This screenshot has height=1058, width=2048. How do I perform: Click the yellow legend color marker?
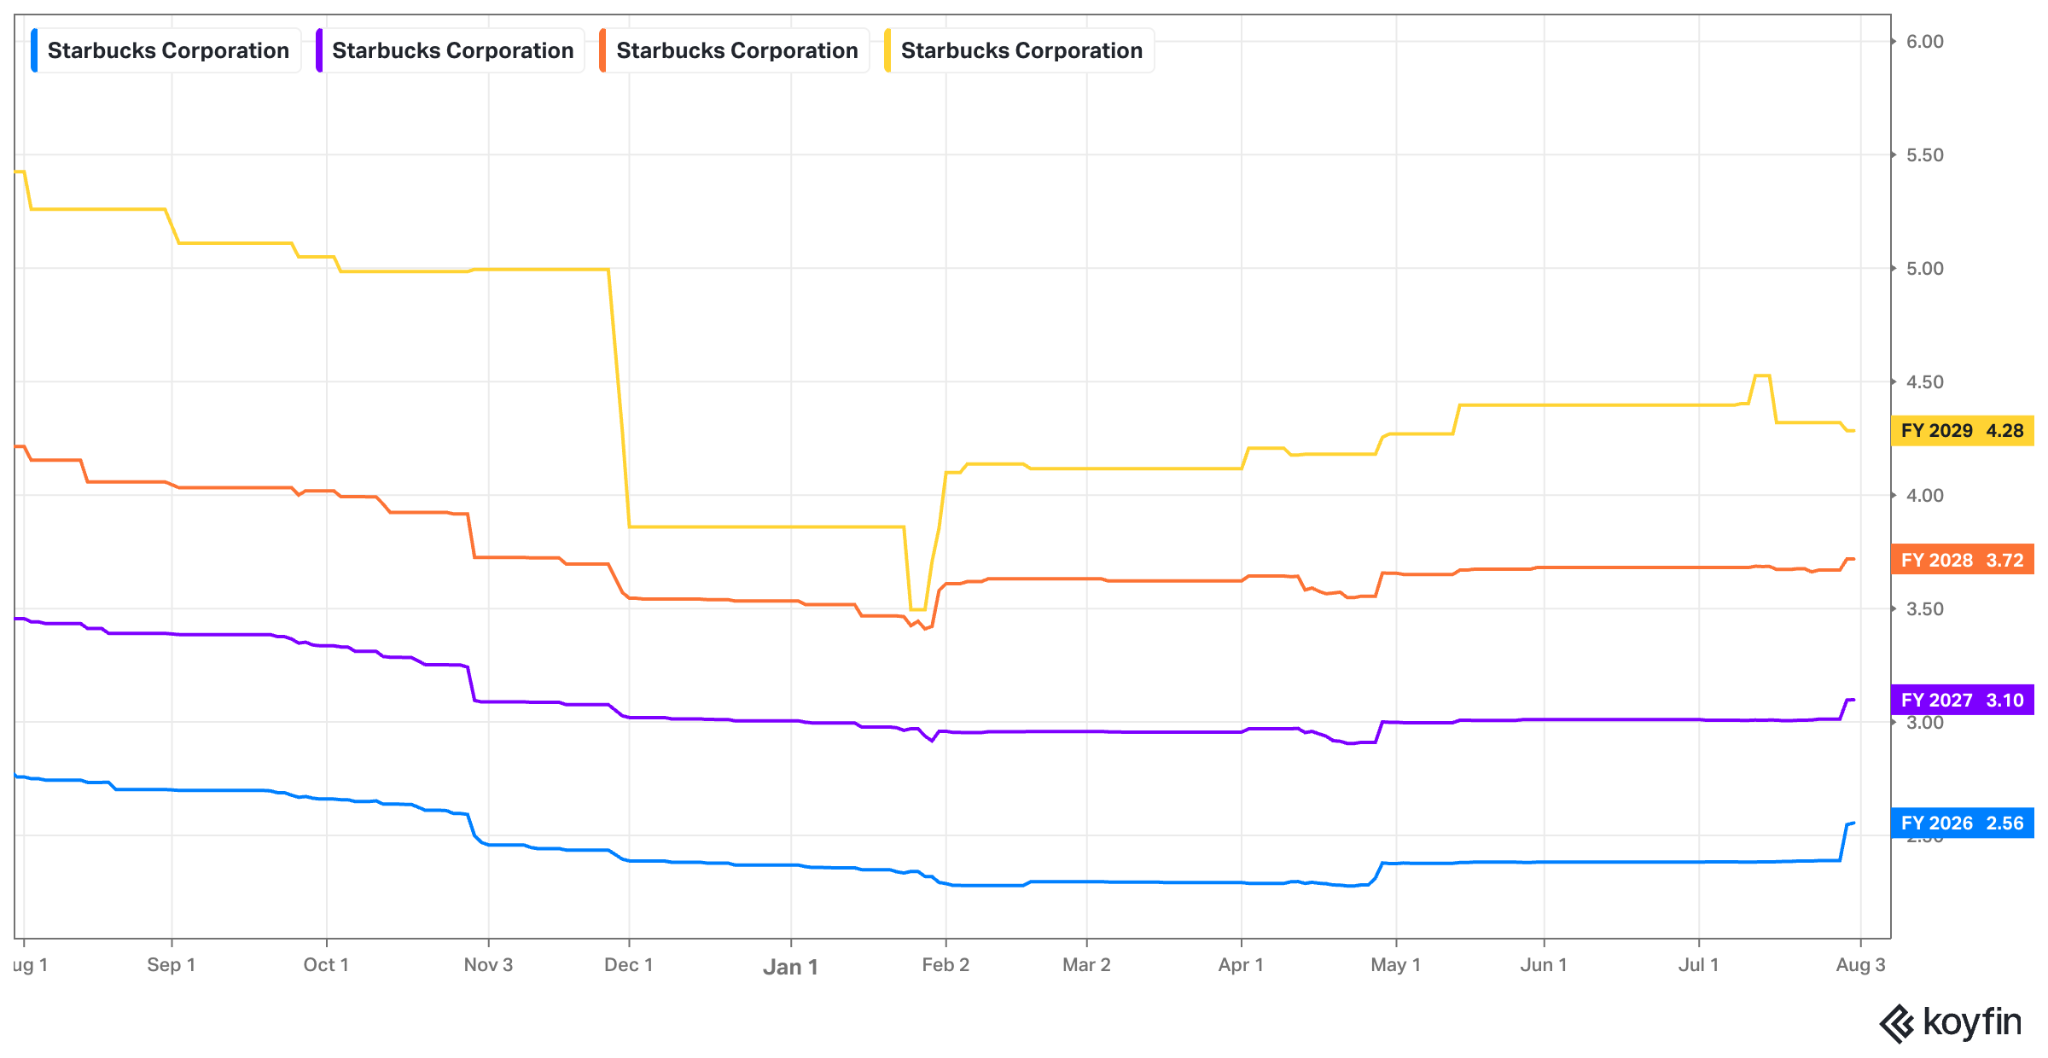pyautogui.click(x=888, y=51)
